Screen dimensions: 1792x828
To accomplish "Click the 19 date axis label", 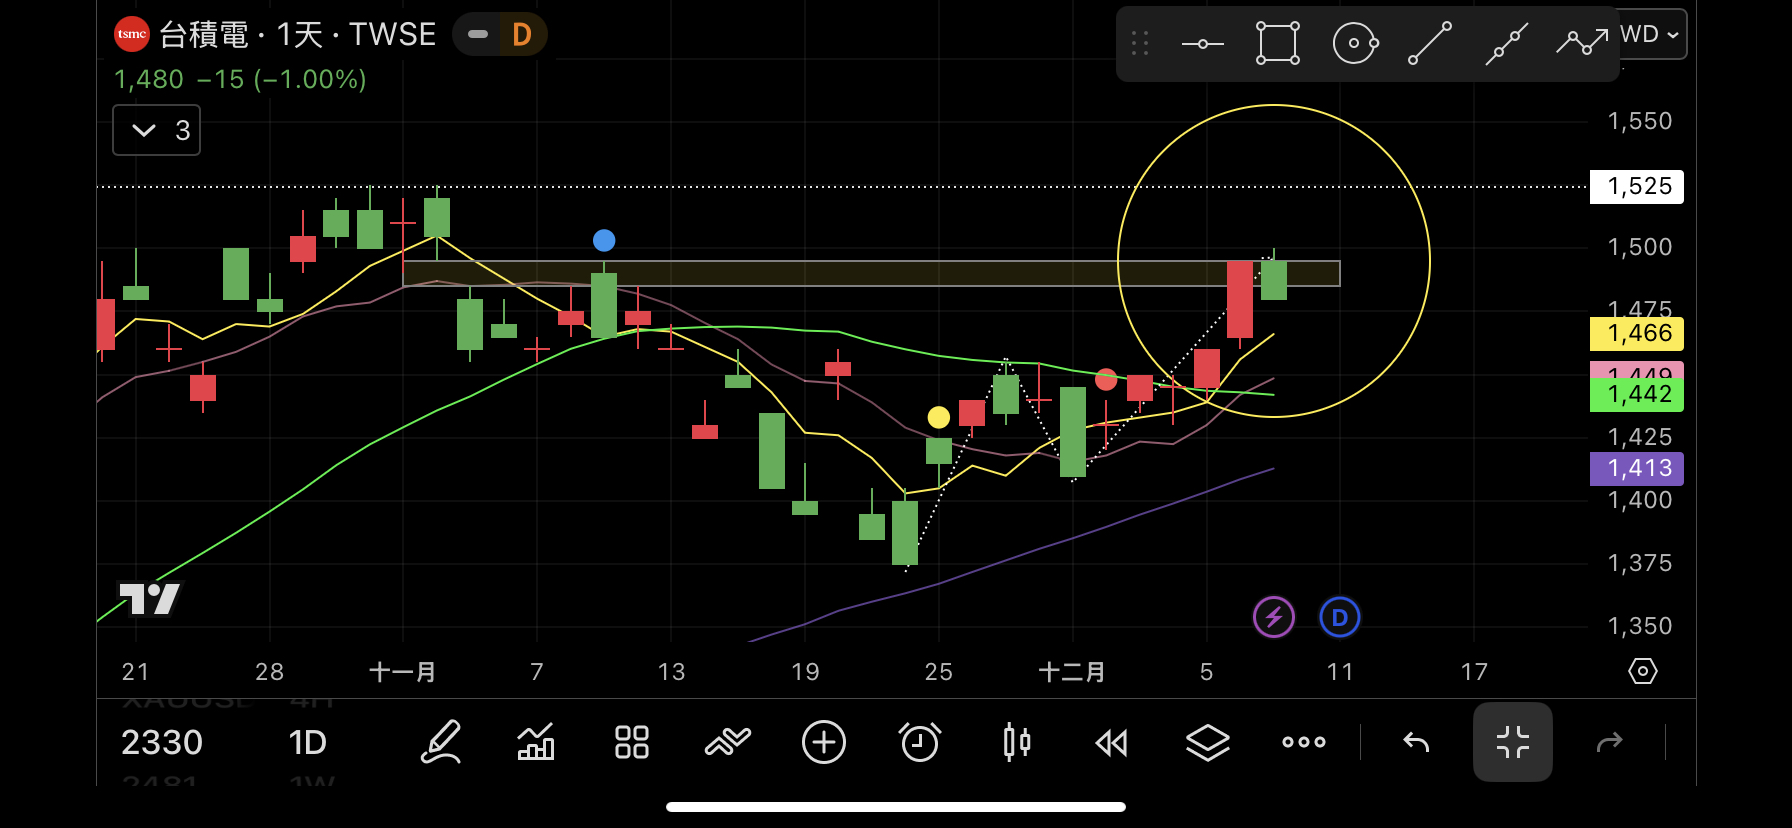I will [x=805, y=671].
